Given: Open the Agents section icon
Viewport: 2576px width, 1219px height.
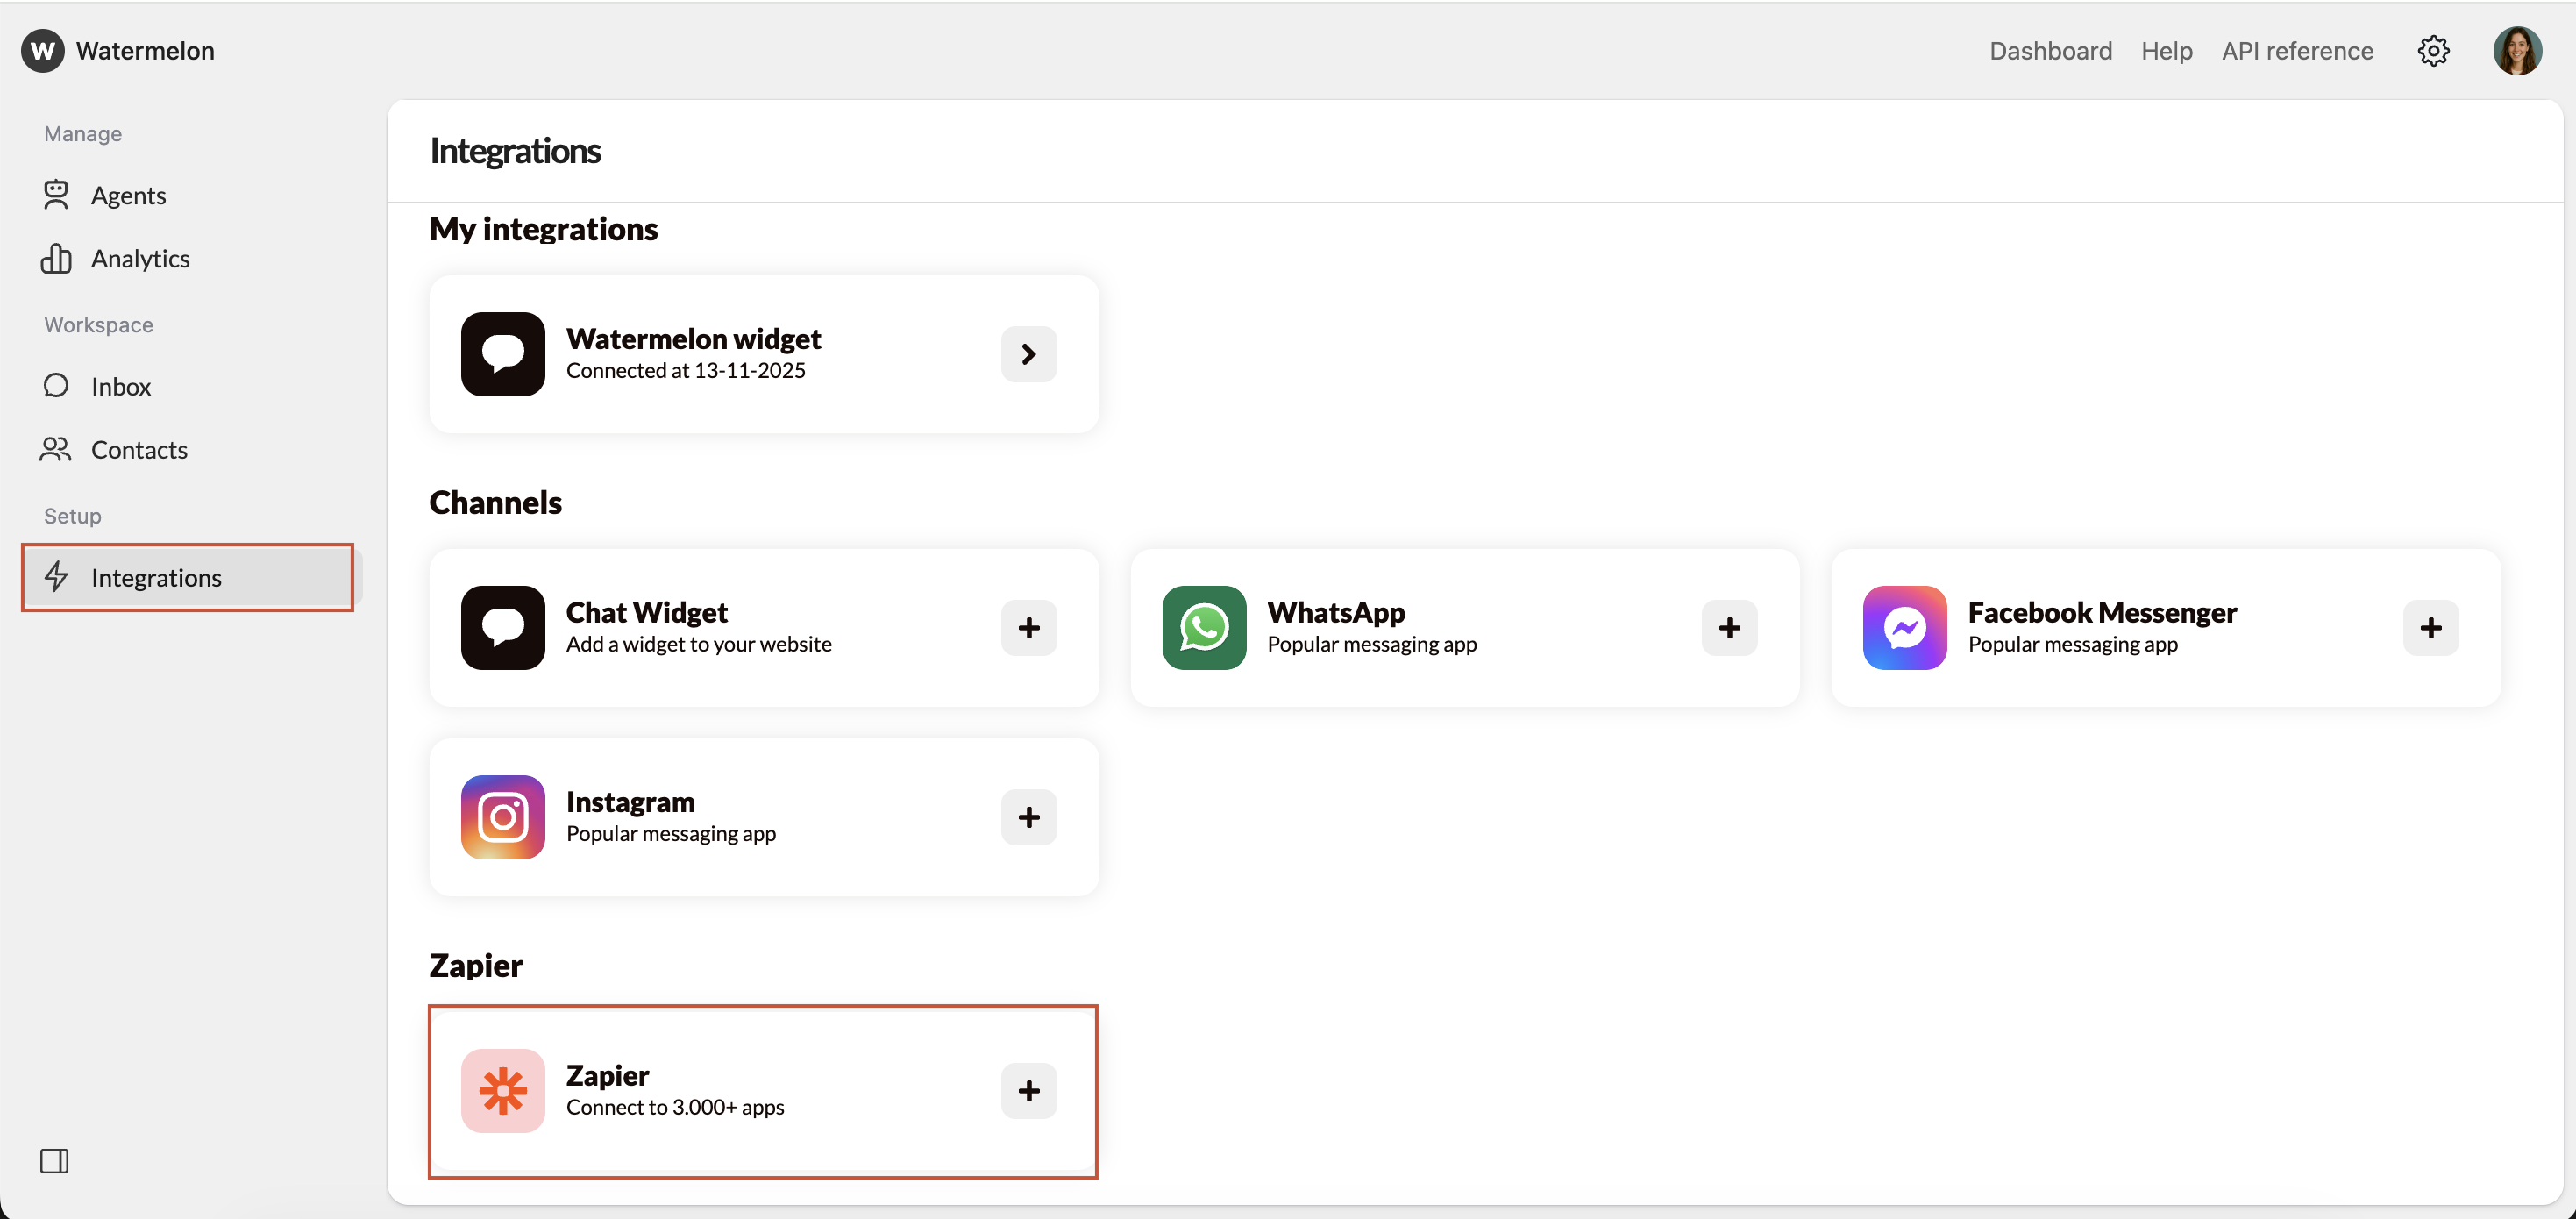Looking at the screenshot, I should tap(56, 195).
